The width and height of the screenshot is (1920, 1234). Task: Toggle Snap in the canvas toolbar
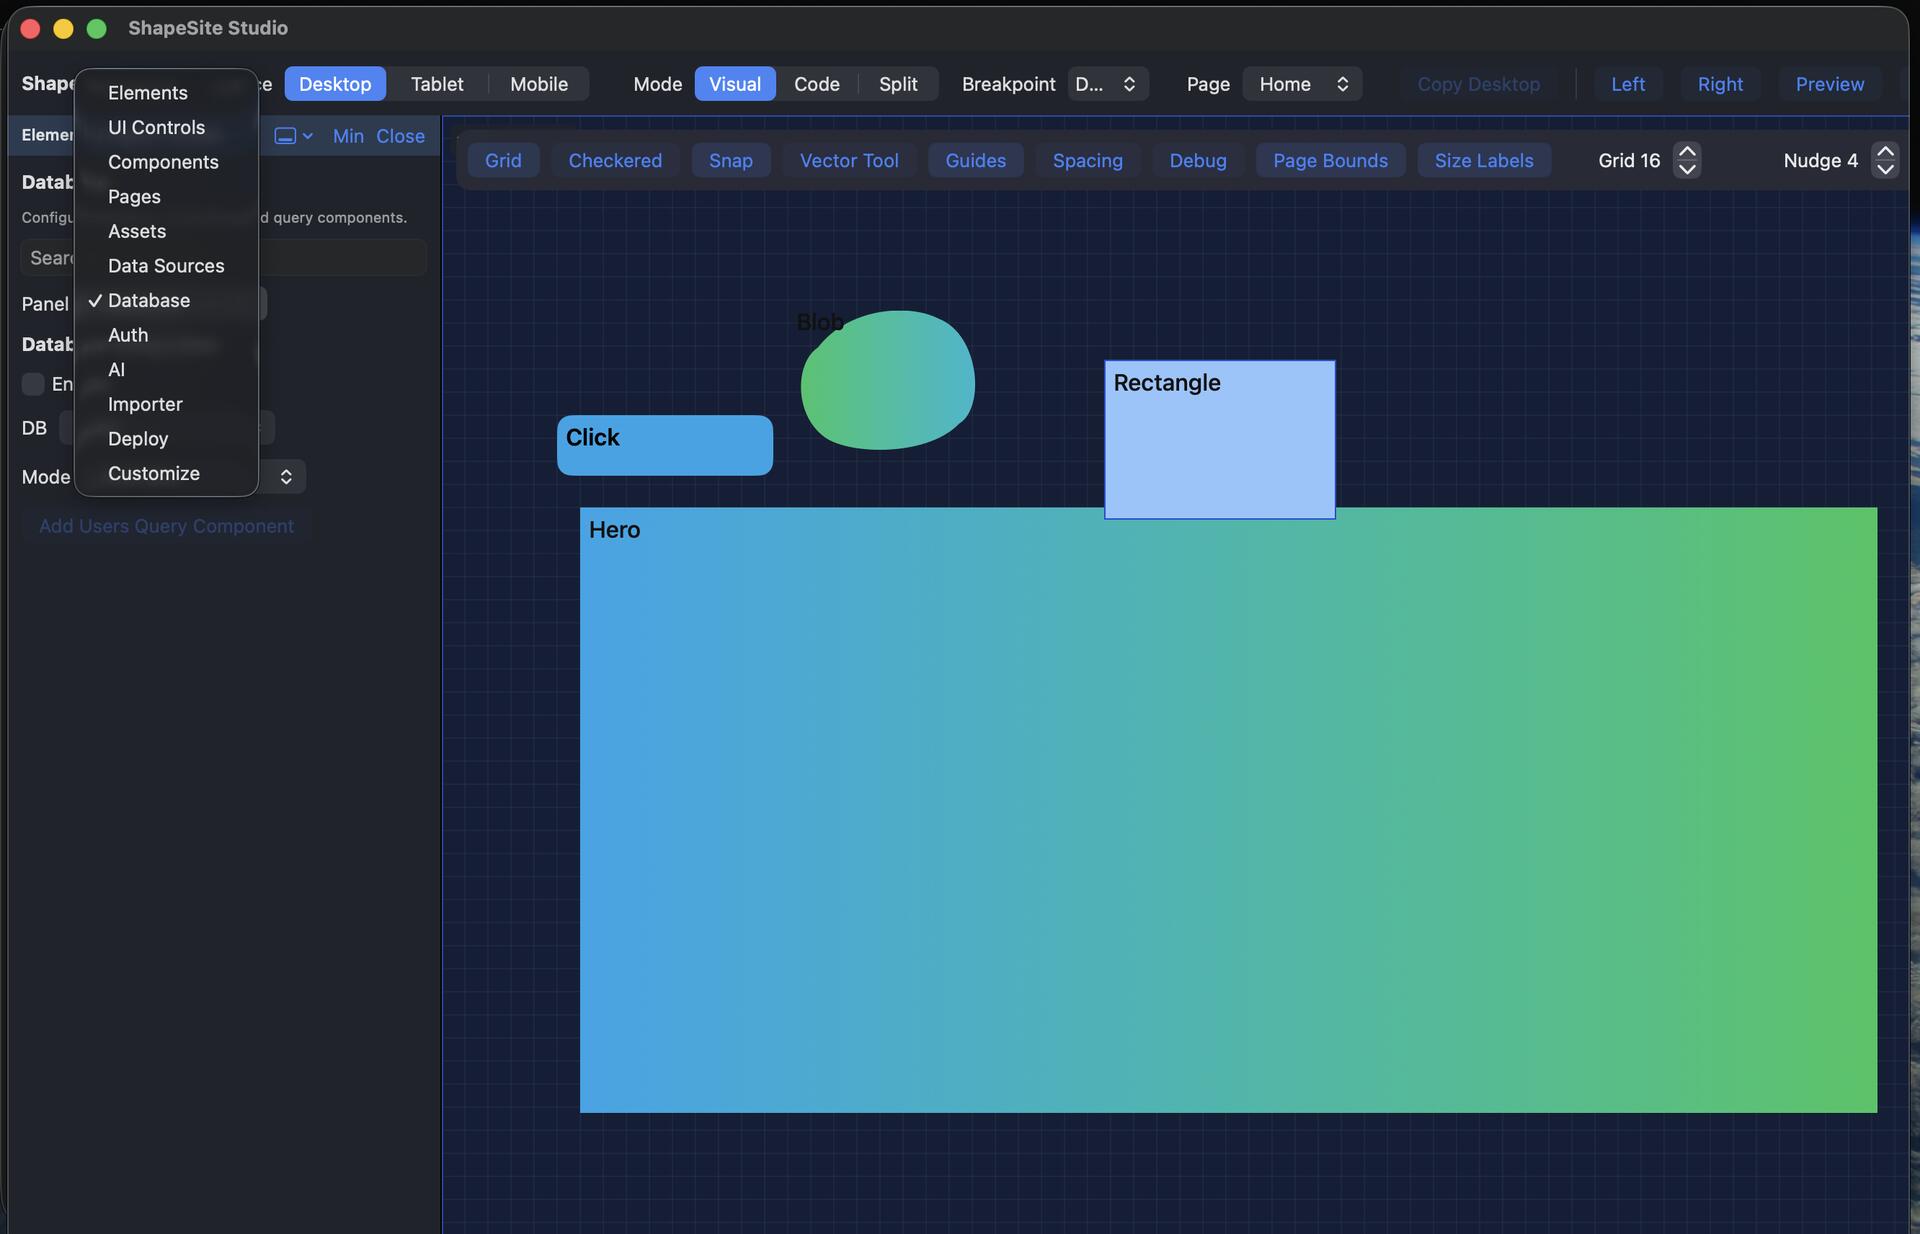coord(730,160)
